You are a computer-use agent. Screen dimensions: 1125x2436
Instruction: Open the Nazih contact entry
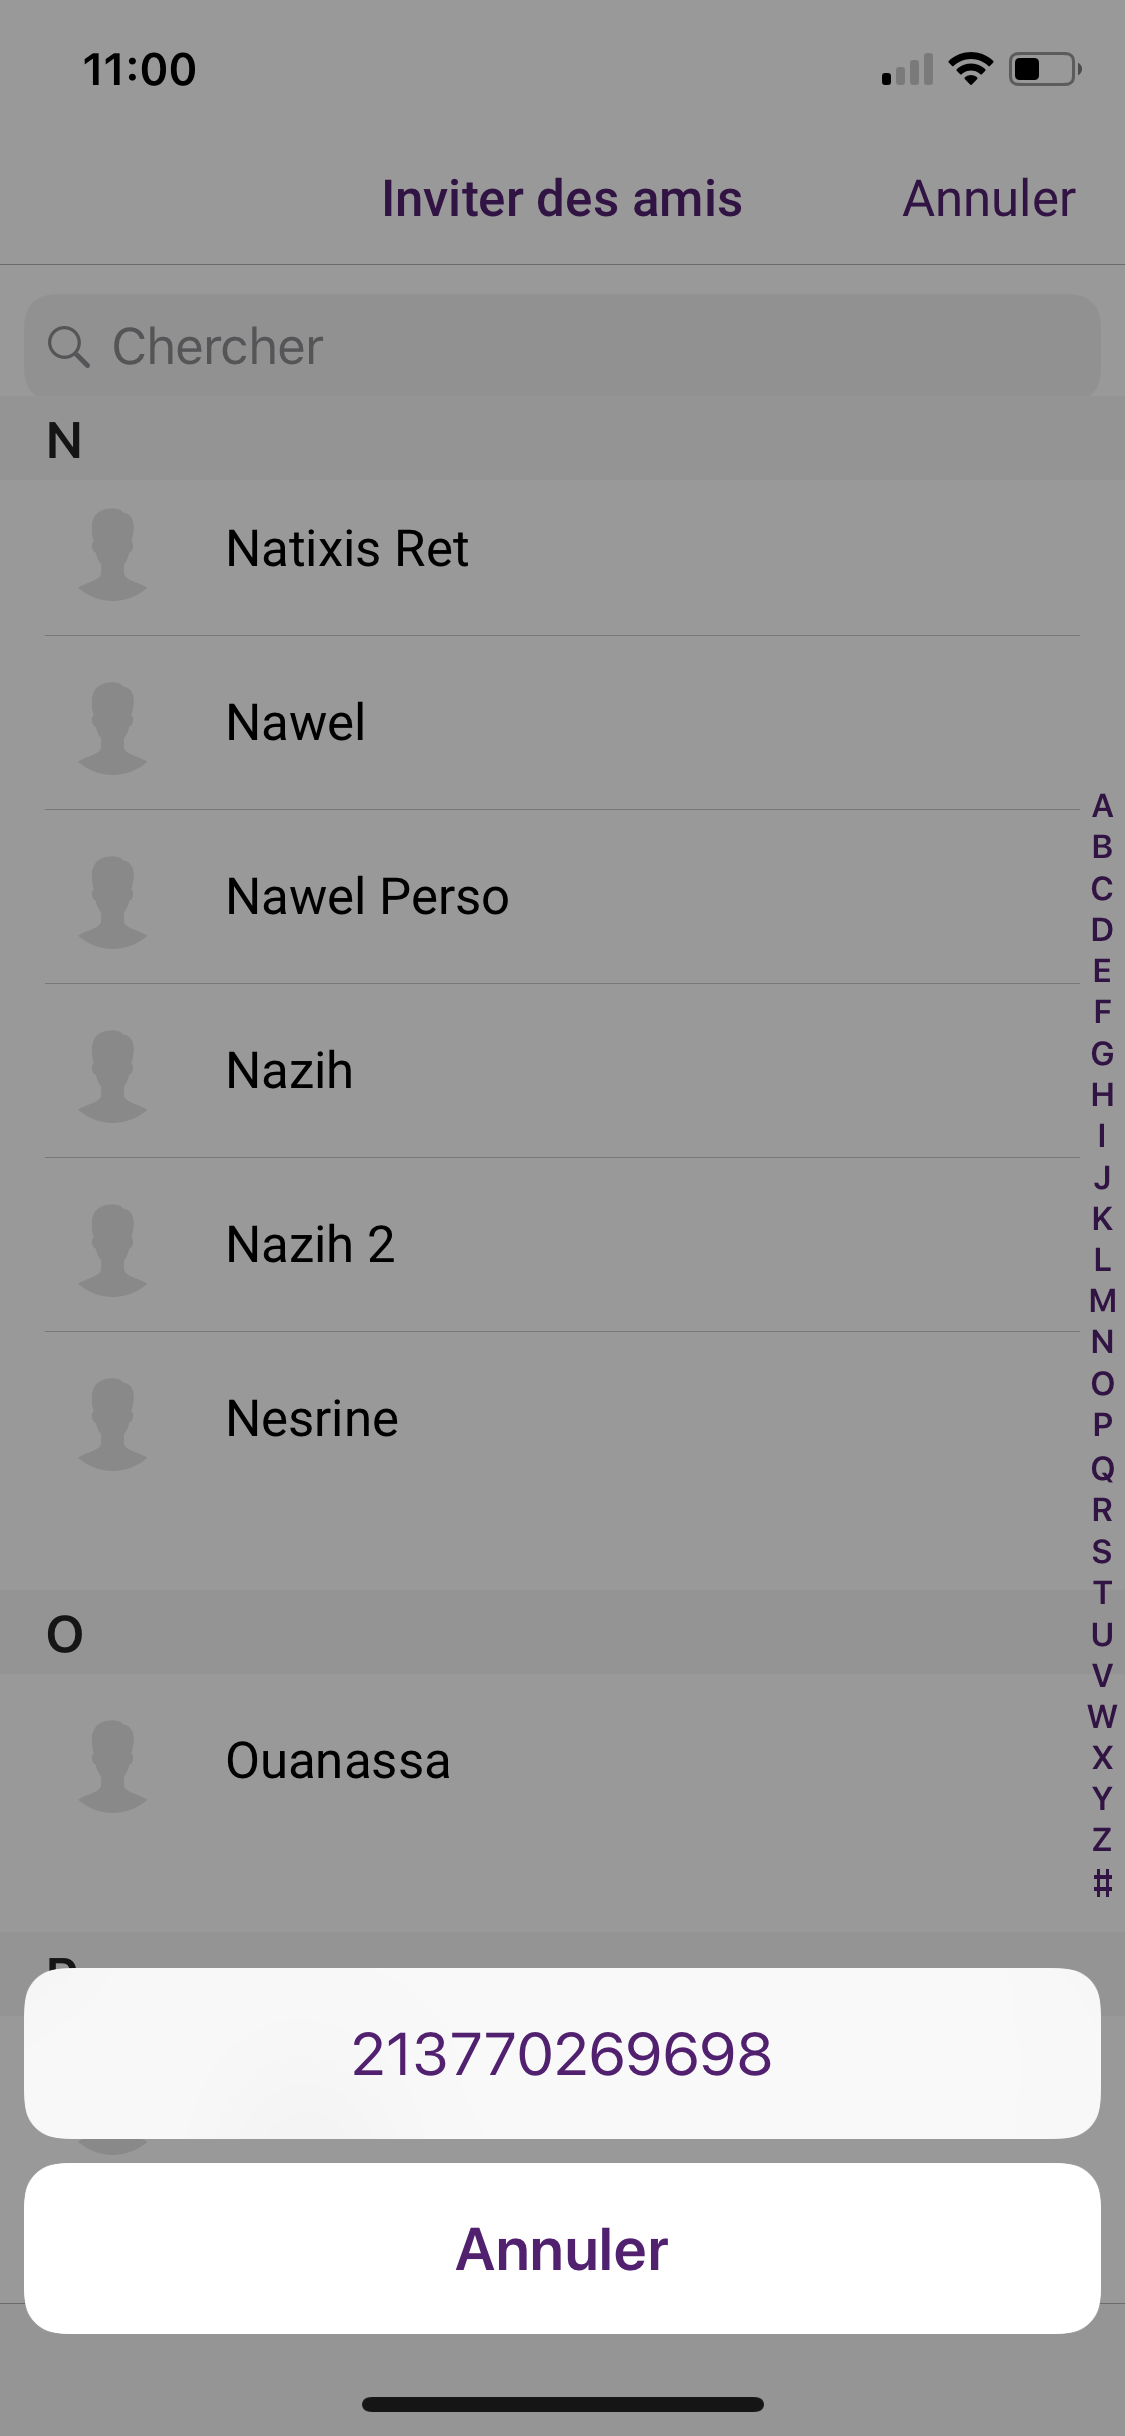562,1071
